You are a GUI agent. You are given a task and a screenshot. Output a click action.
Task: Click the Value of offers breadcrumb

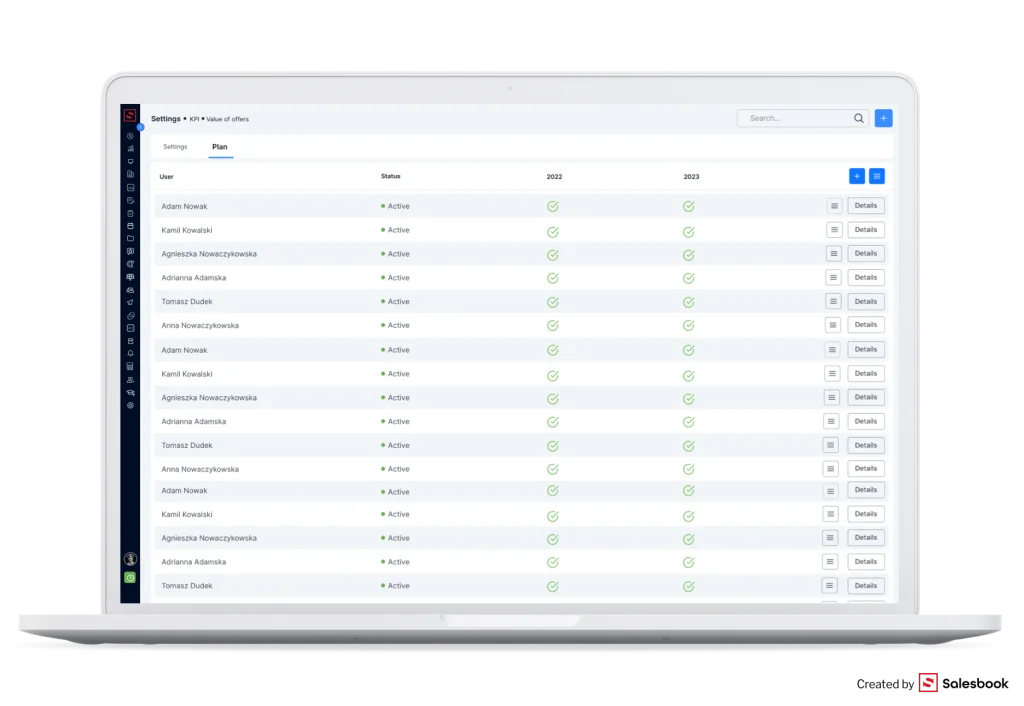227,120
